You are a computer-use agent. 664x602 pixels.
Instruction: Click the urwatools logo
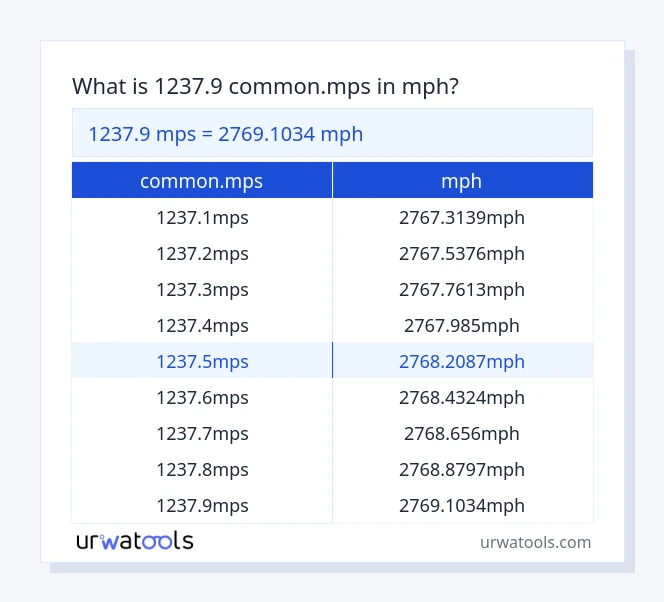pos(135,541)
